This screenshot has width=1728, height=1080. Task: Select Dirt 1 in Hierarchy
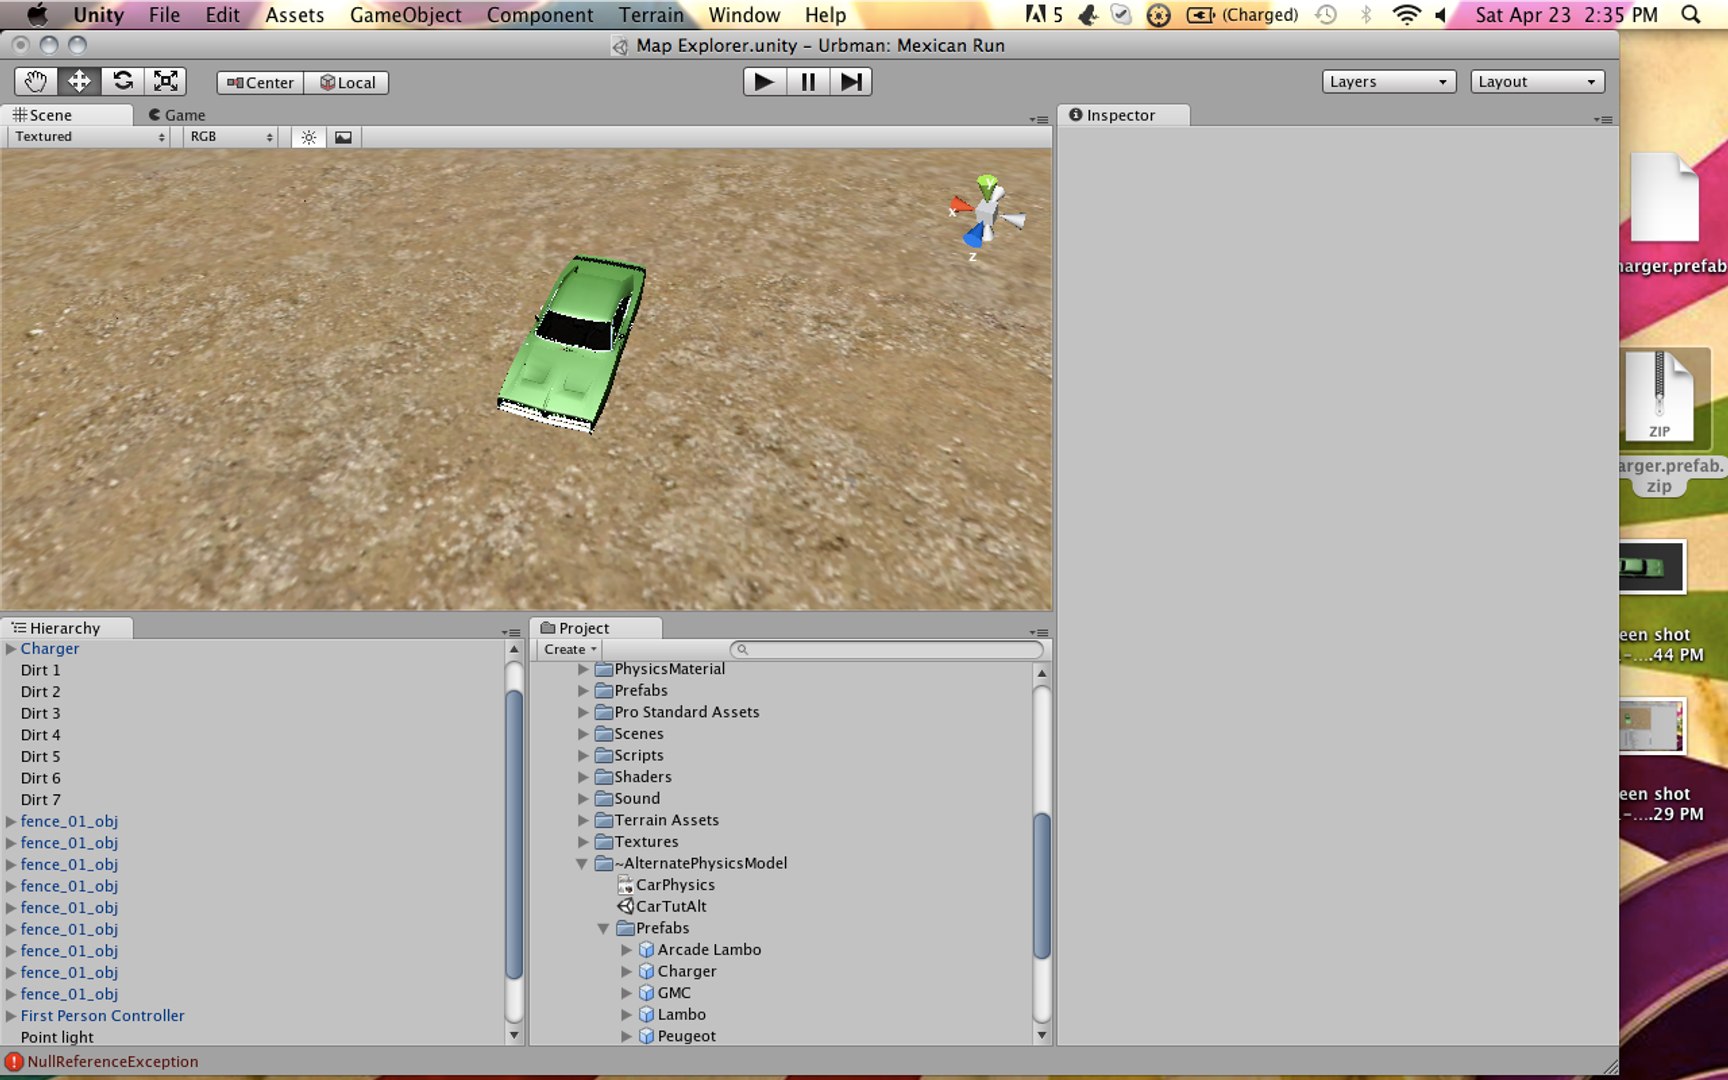40,670
